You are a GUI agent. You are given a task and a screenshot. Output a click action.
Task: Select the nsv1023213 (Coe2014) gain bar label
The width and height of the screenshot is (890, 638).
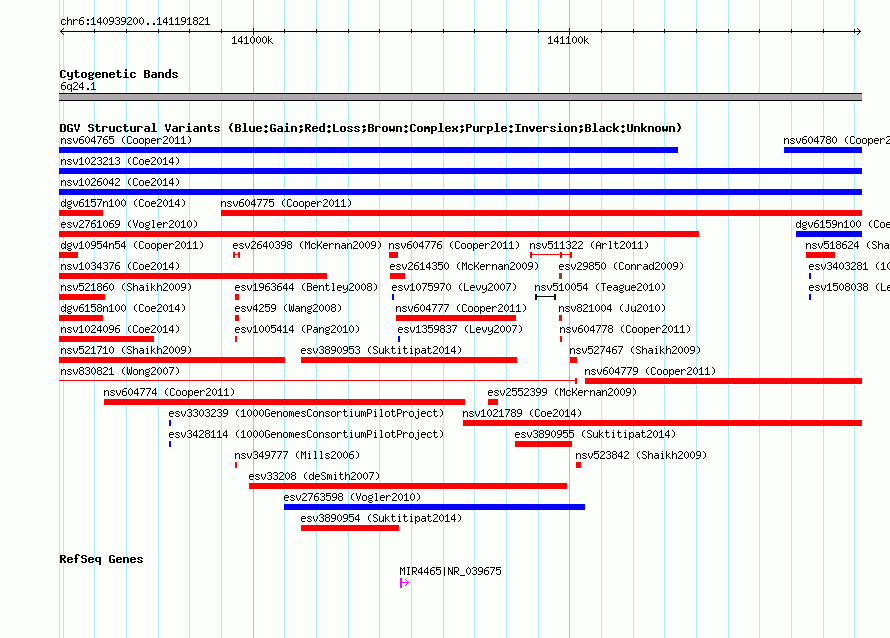pyautogui.click(x=120, y=161)
